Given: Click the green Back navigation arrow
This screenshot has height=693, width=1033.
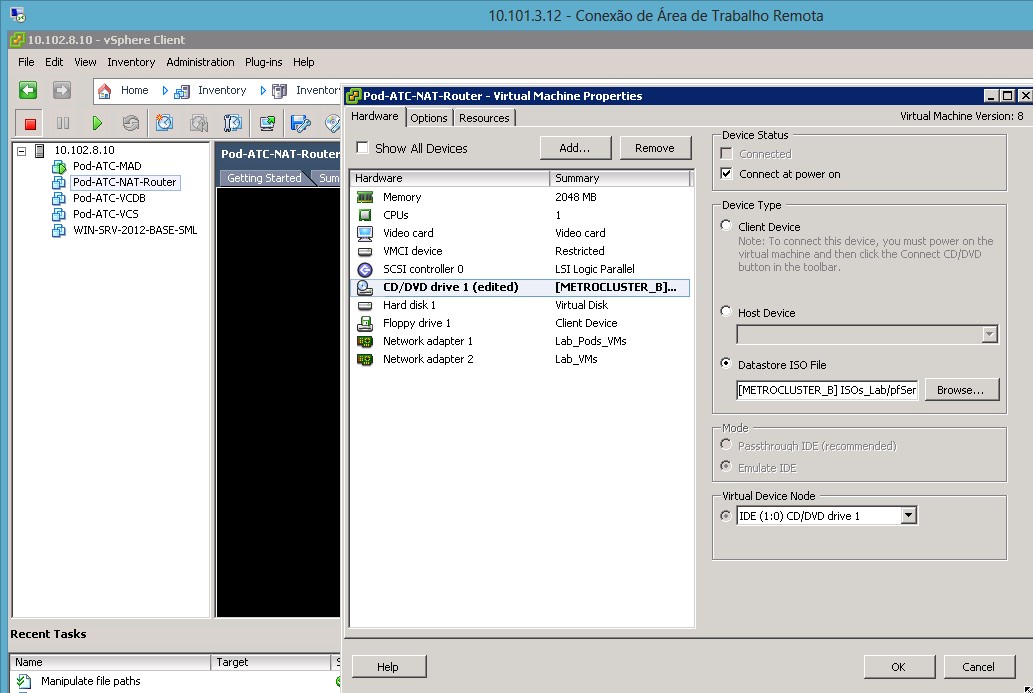Looking at the screenshot, I should coord(28,90).
